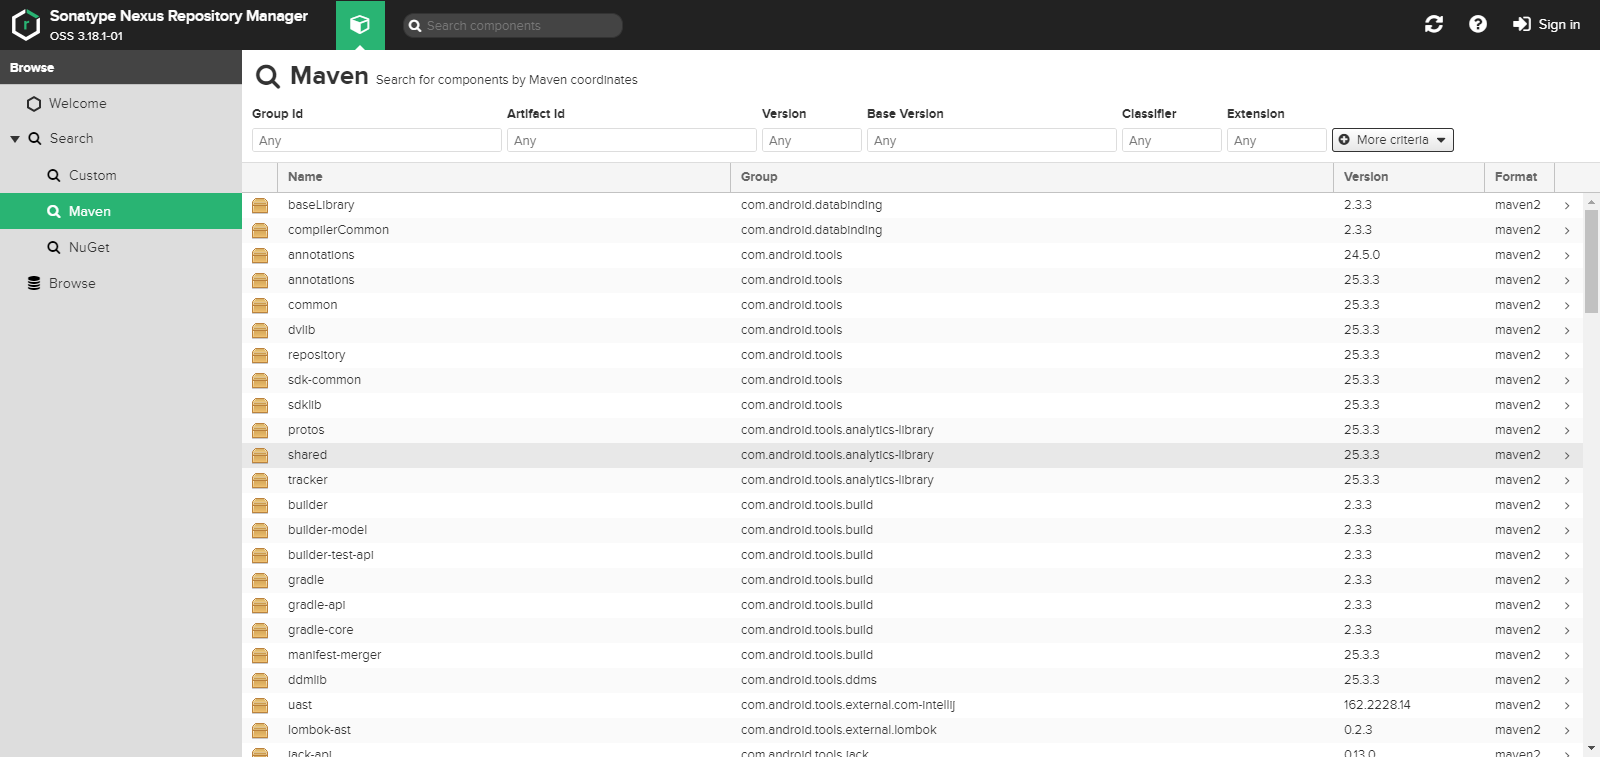Click the package icon for repository row

(260, 355)
